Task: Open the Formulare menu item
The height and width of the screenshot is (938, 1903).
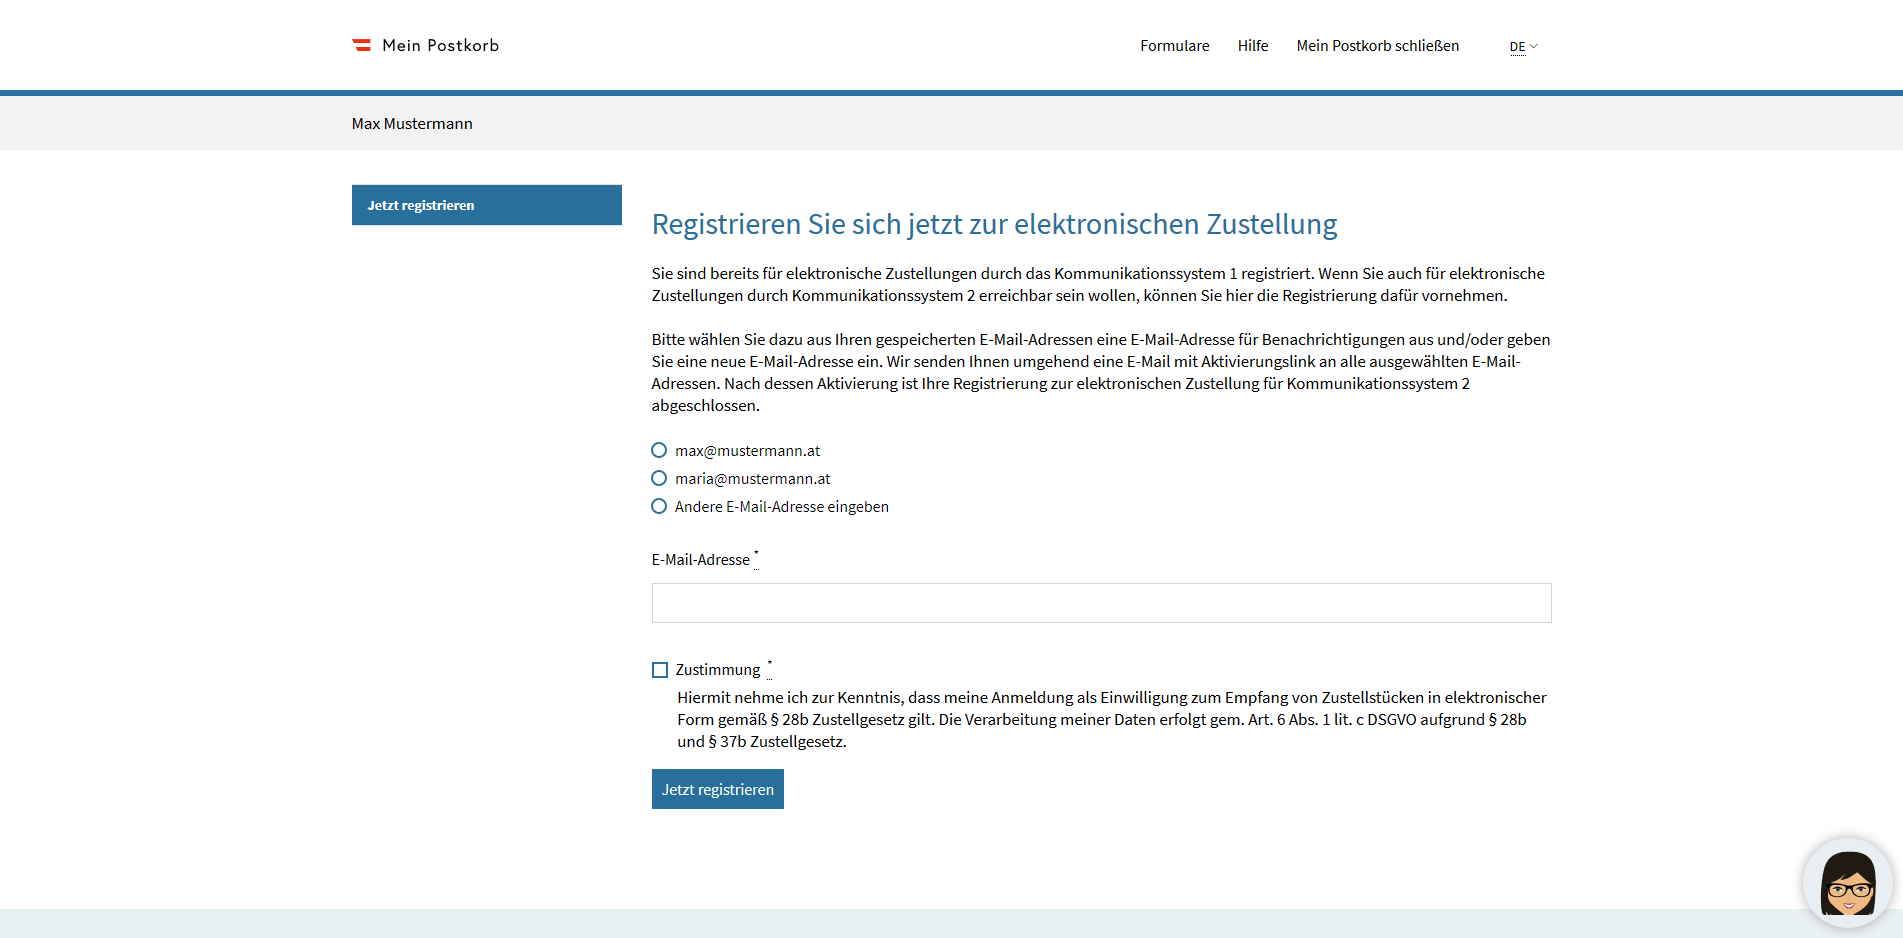Action: (x=1175, y=46)
